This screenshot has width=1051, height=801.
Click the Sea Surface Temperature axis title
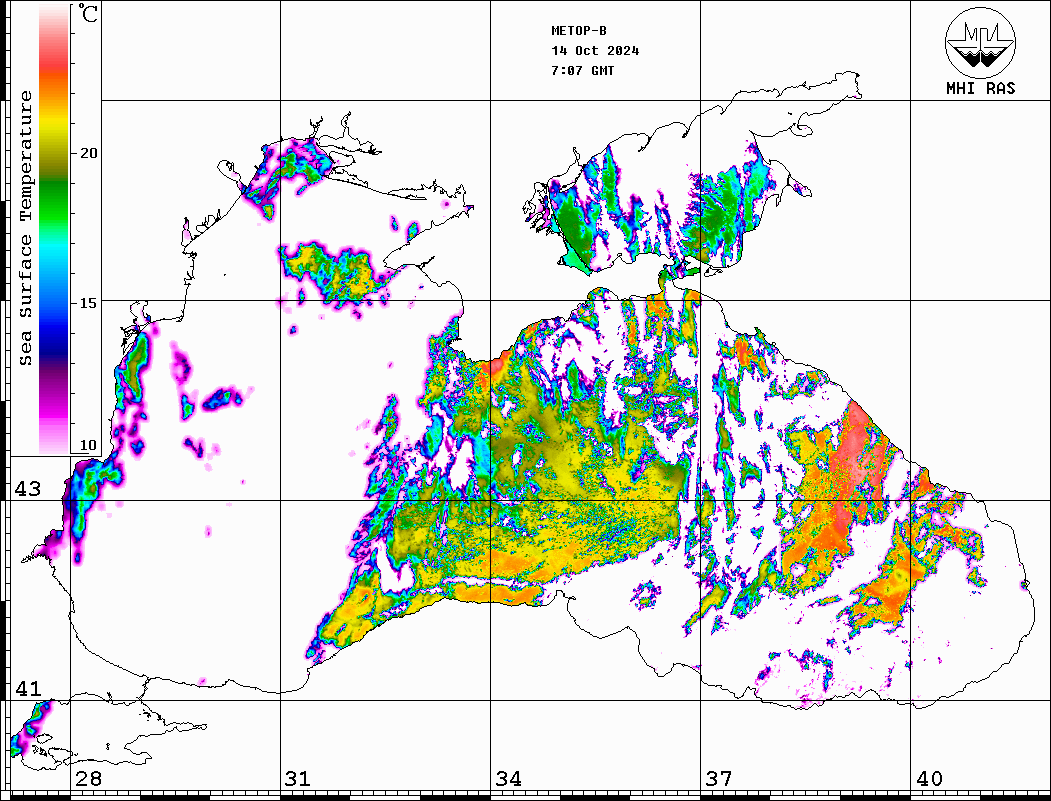point(25,229)
